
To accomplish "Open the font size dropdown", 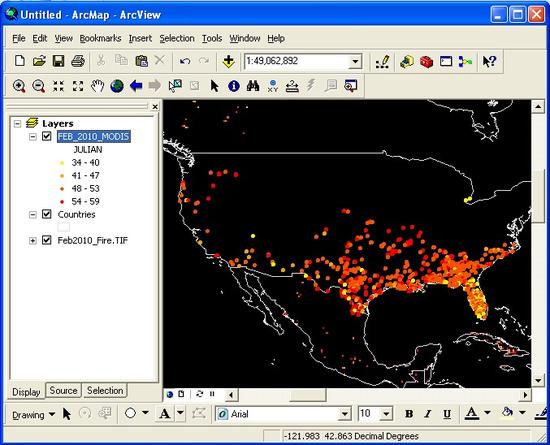I will tap(386, 414).
